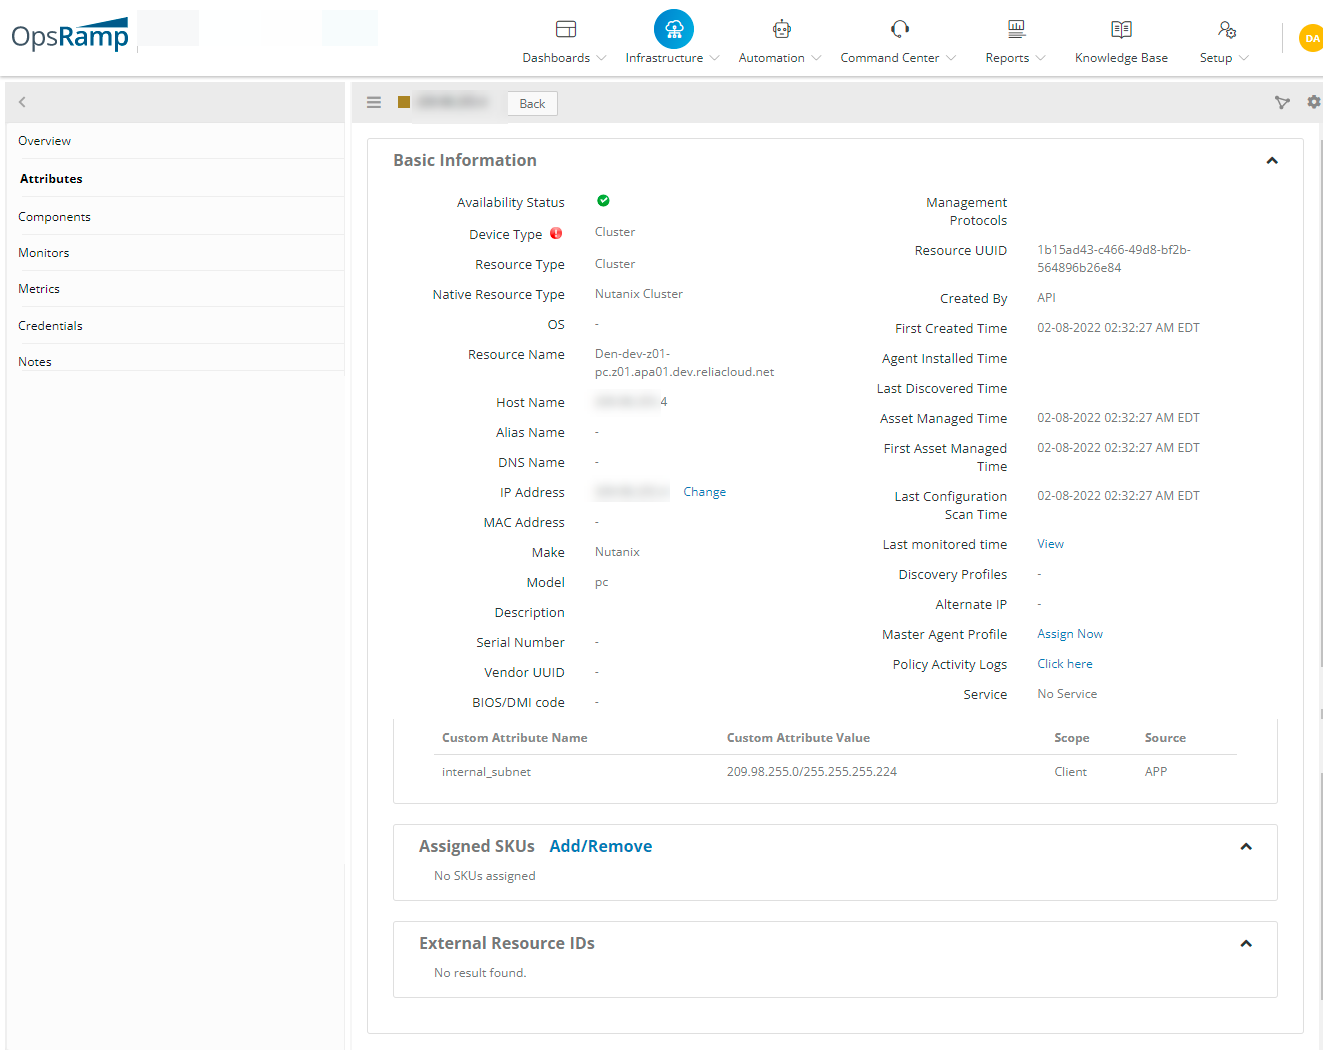Collapse the External Resource IDs section
The width and height of the screenshot is (1323, 1050).
[1246, 944]
